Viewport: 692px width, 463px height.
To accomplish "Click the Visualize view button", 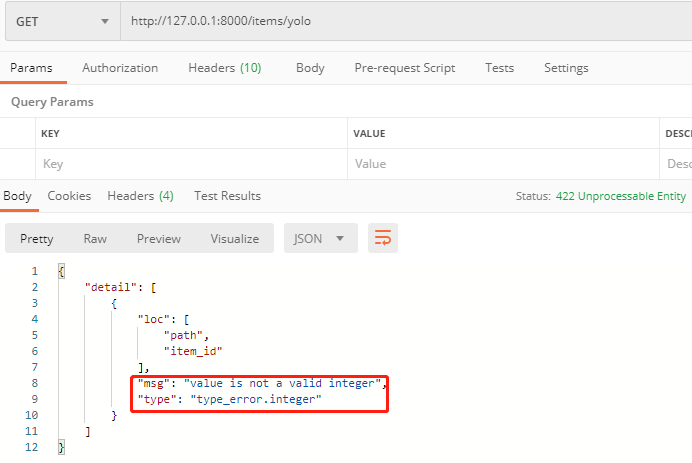I will [234, 239].
